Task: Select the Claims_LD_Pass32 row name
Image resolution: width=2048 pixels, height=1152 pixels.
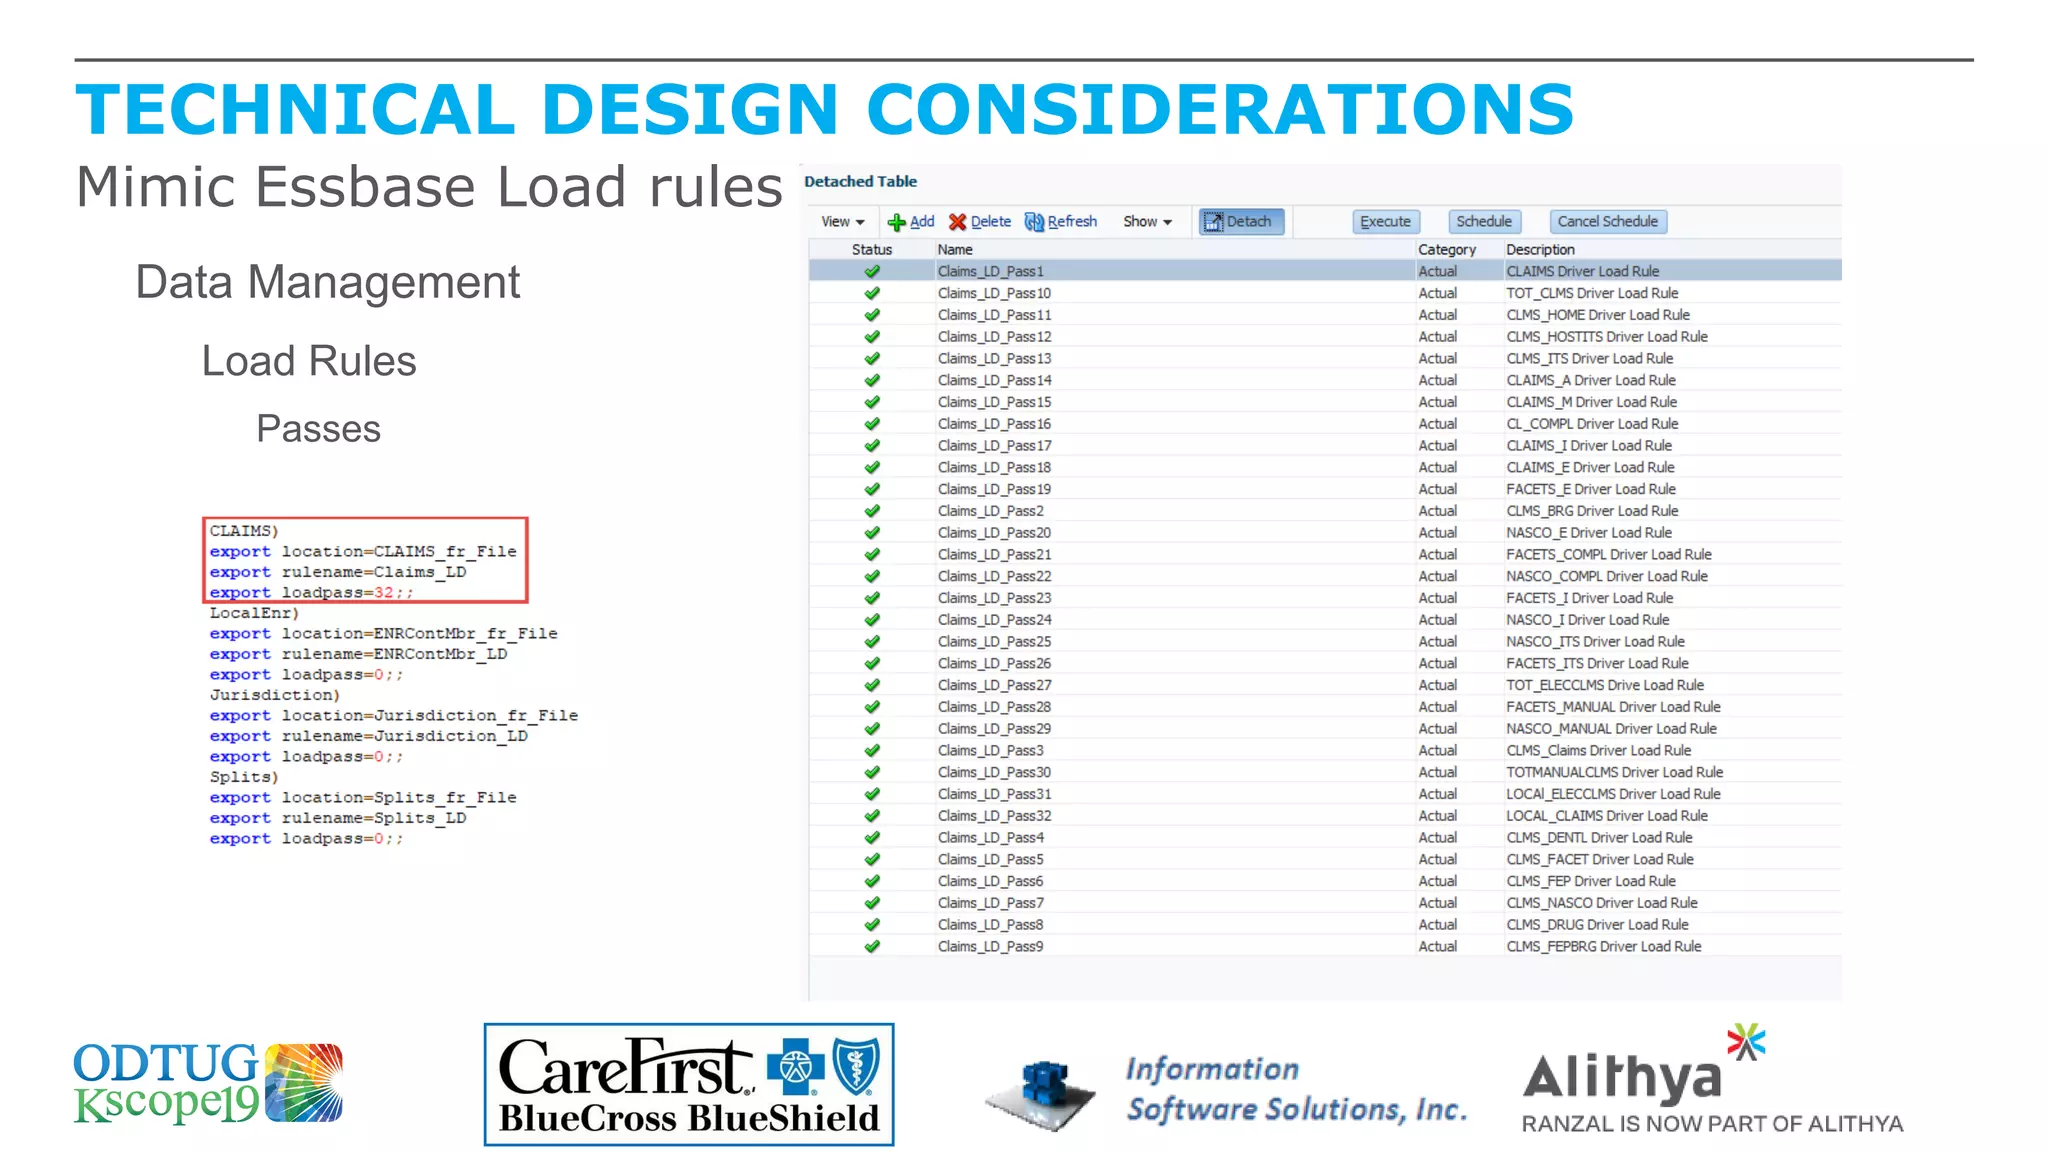Action: pyautogui.click(x=994, y=816)
